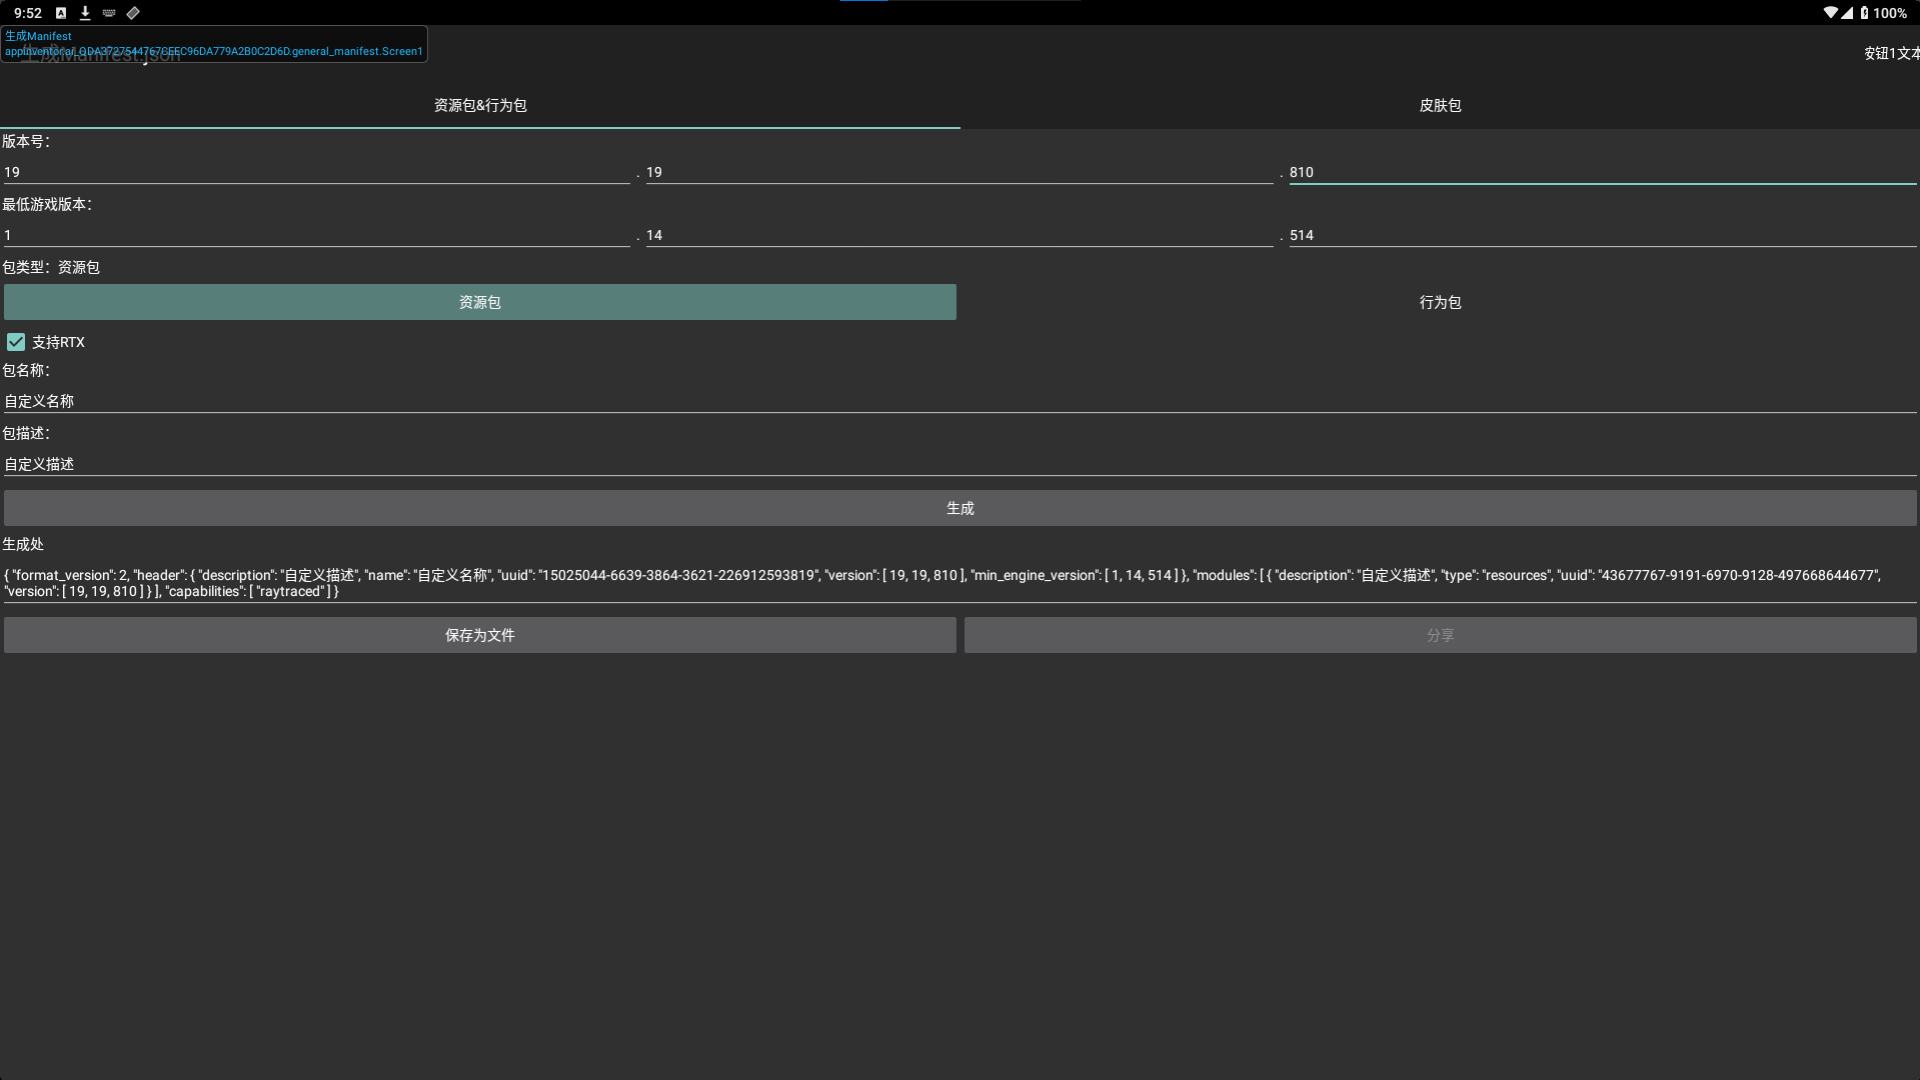The height and width of the screenshot is (1080, 1920).
Task: Click the 包描述 field with 自定义描述
Action: point(960,464)
